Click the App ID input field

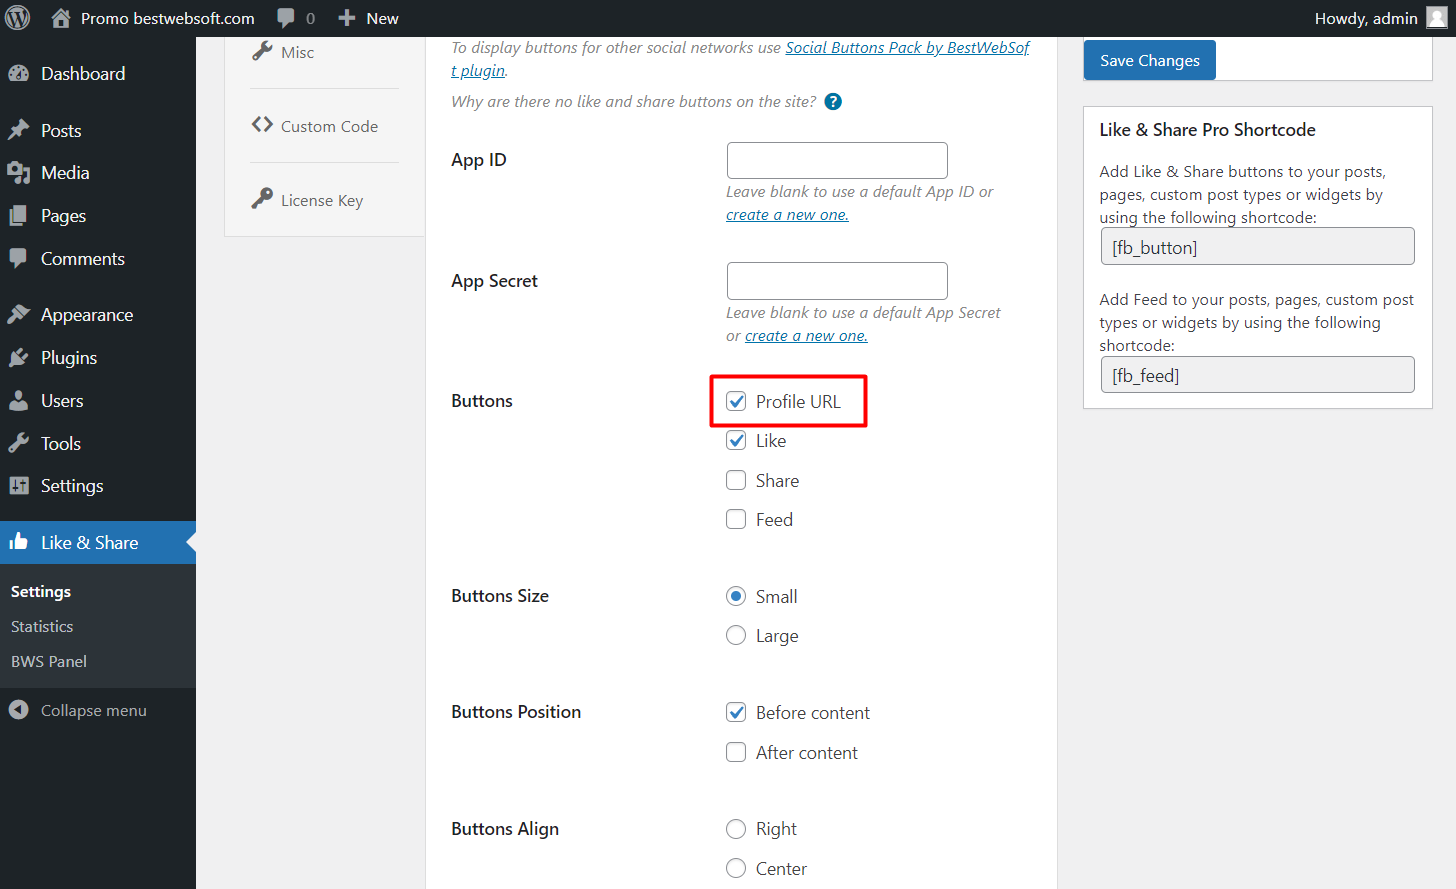click(x=837, y=160)
